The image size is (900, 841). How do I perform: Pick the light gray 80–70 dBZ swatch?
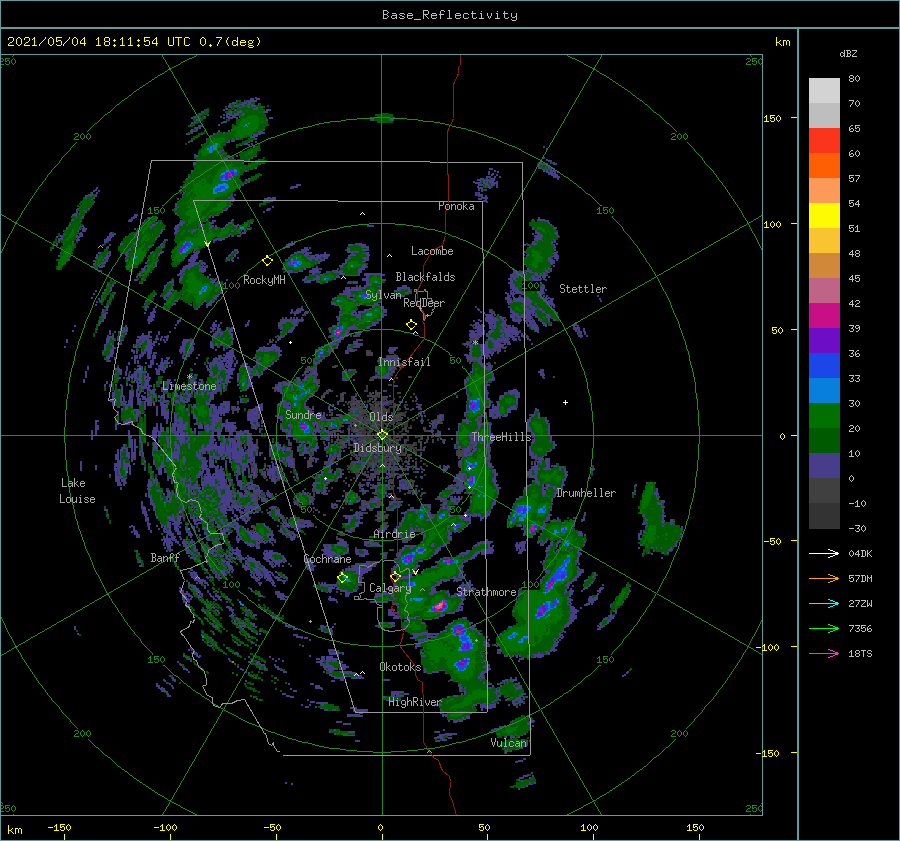[x=824, y=91]
